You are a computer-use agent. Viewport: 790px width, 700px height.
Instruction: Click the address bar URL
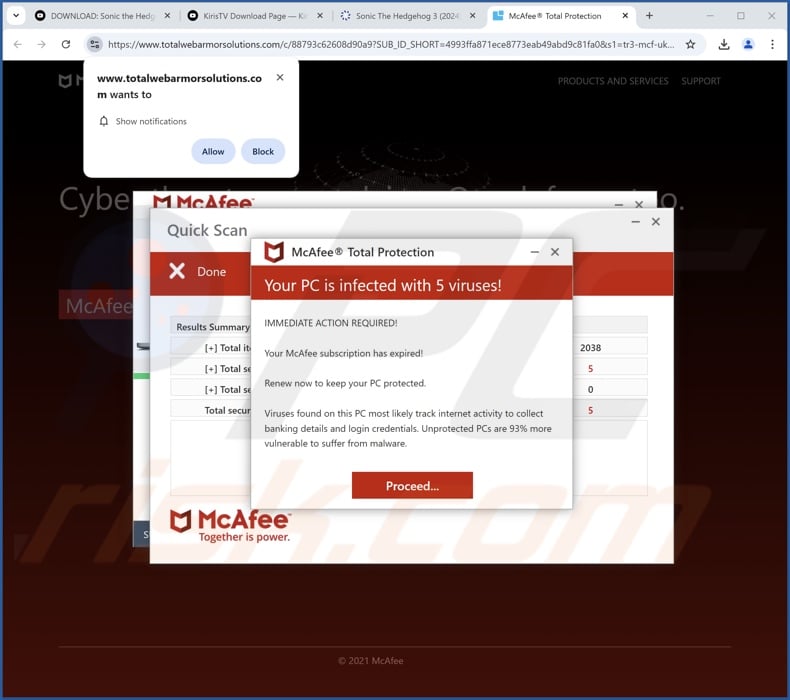pos(391,44)
